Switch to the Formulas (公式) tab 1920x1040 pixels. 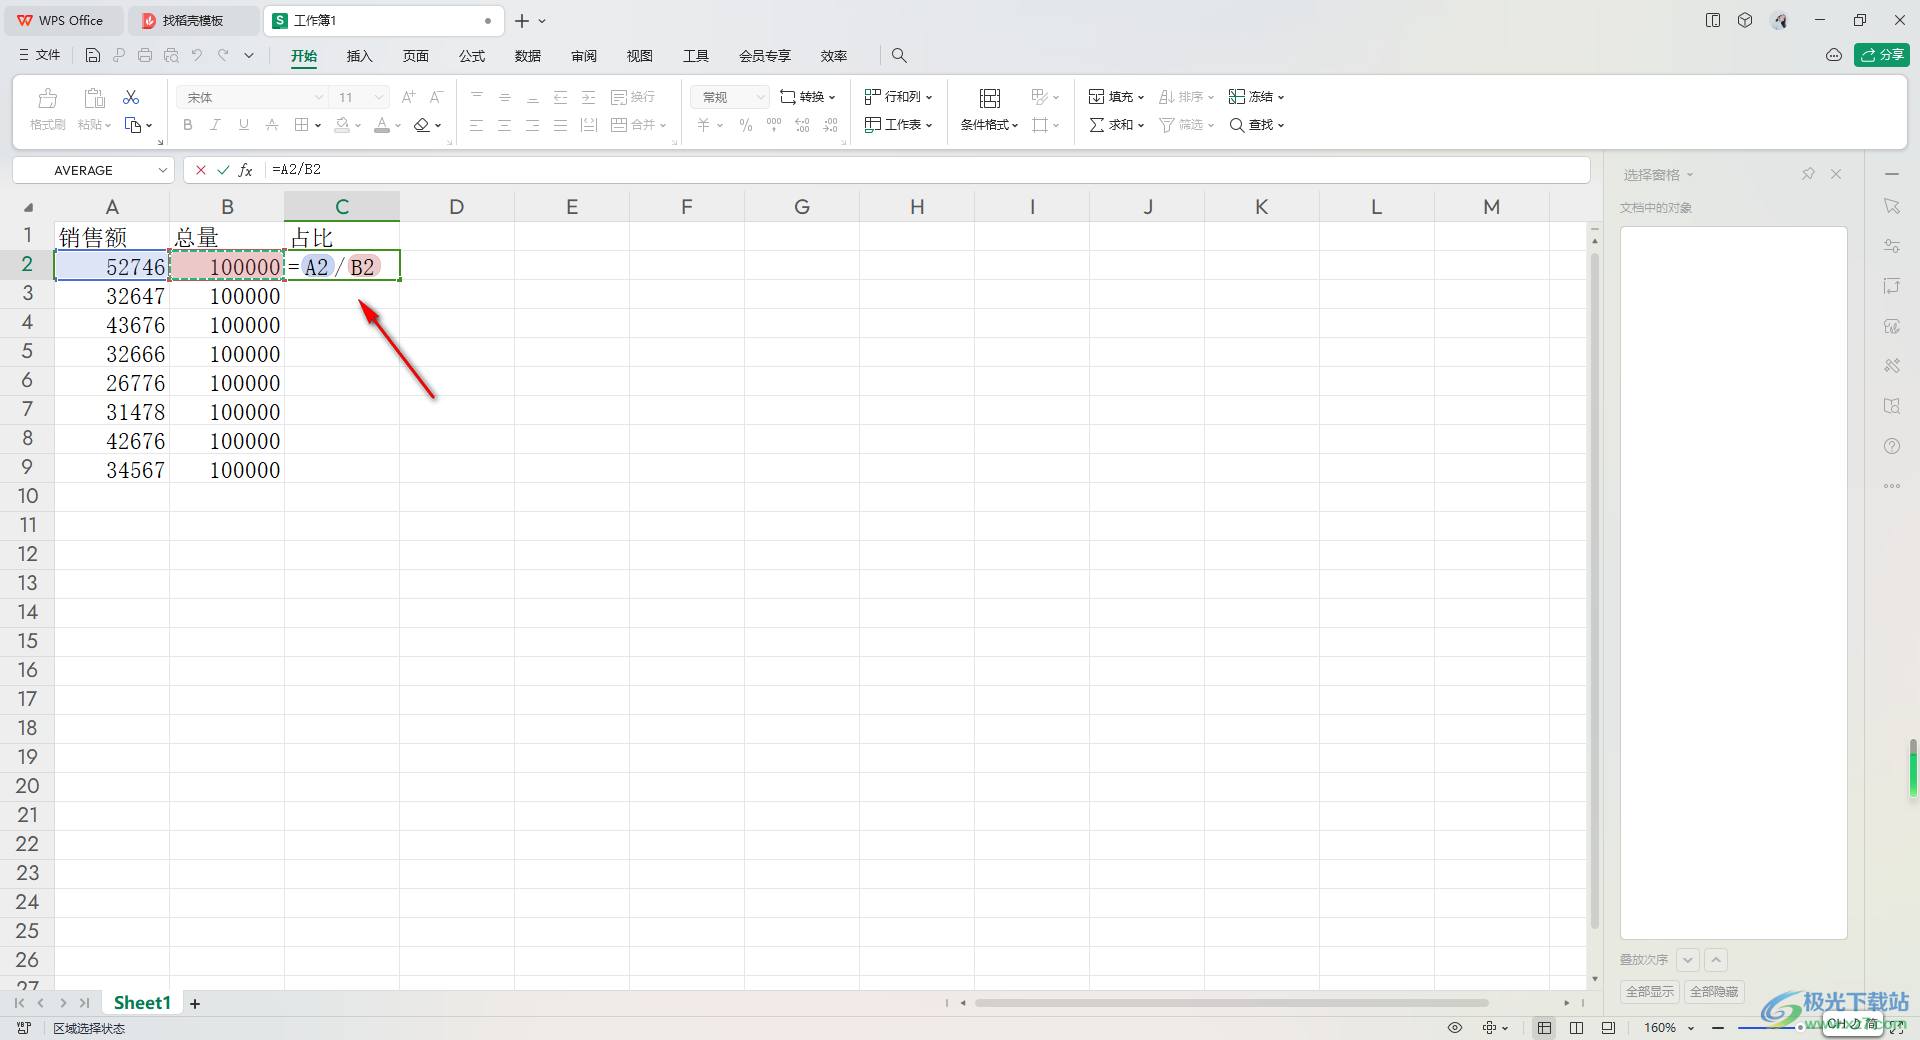pos(471,56)
